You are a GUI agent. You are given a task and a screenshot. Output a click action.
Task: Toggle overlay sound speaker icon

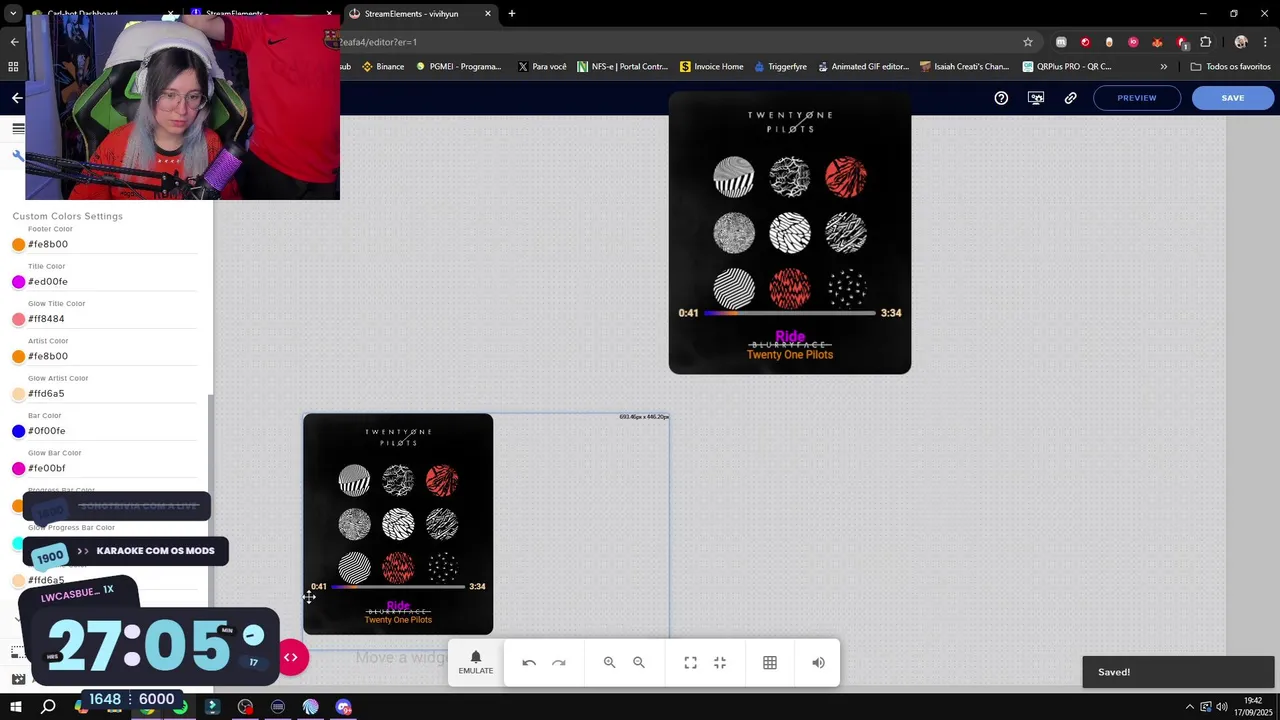click(x=818, y=662)
